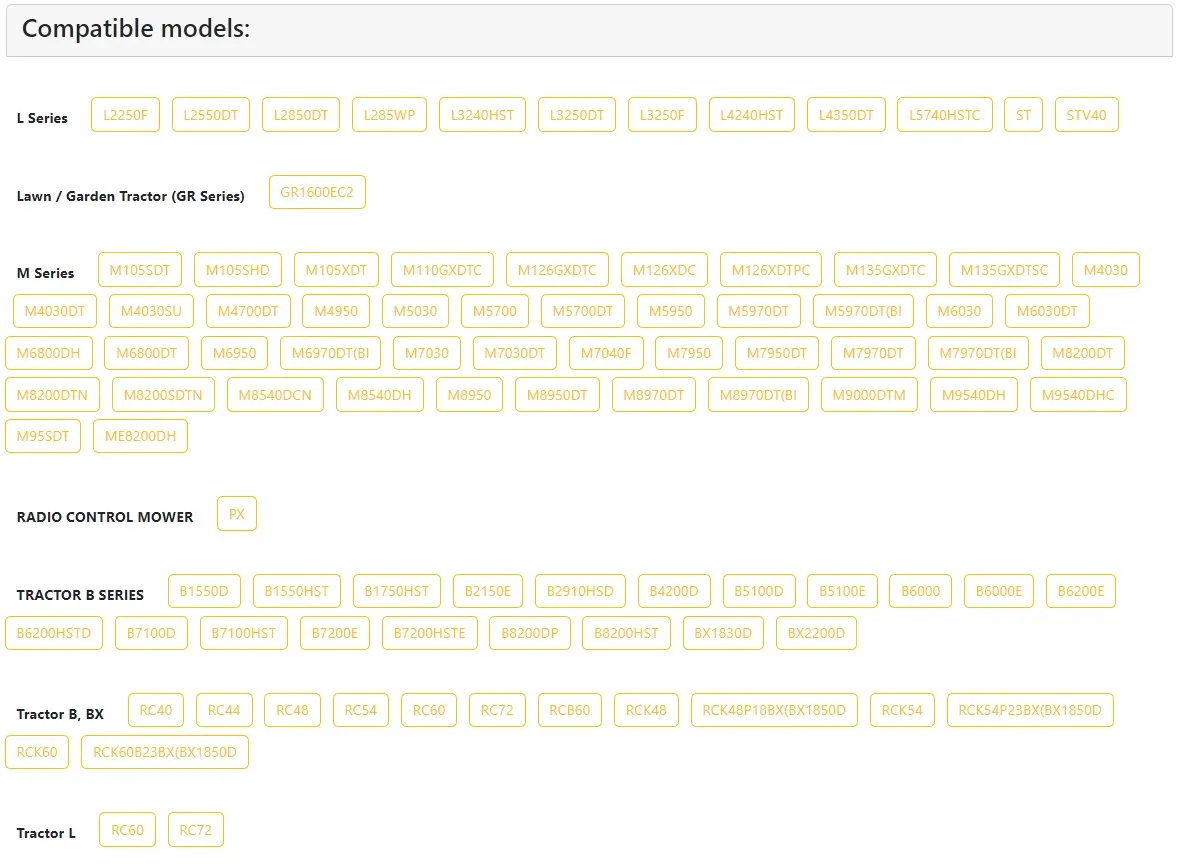
Task: Click the L3250DT model tag
Action: pos(576,115)
